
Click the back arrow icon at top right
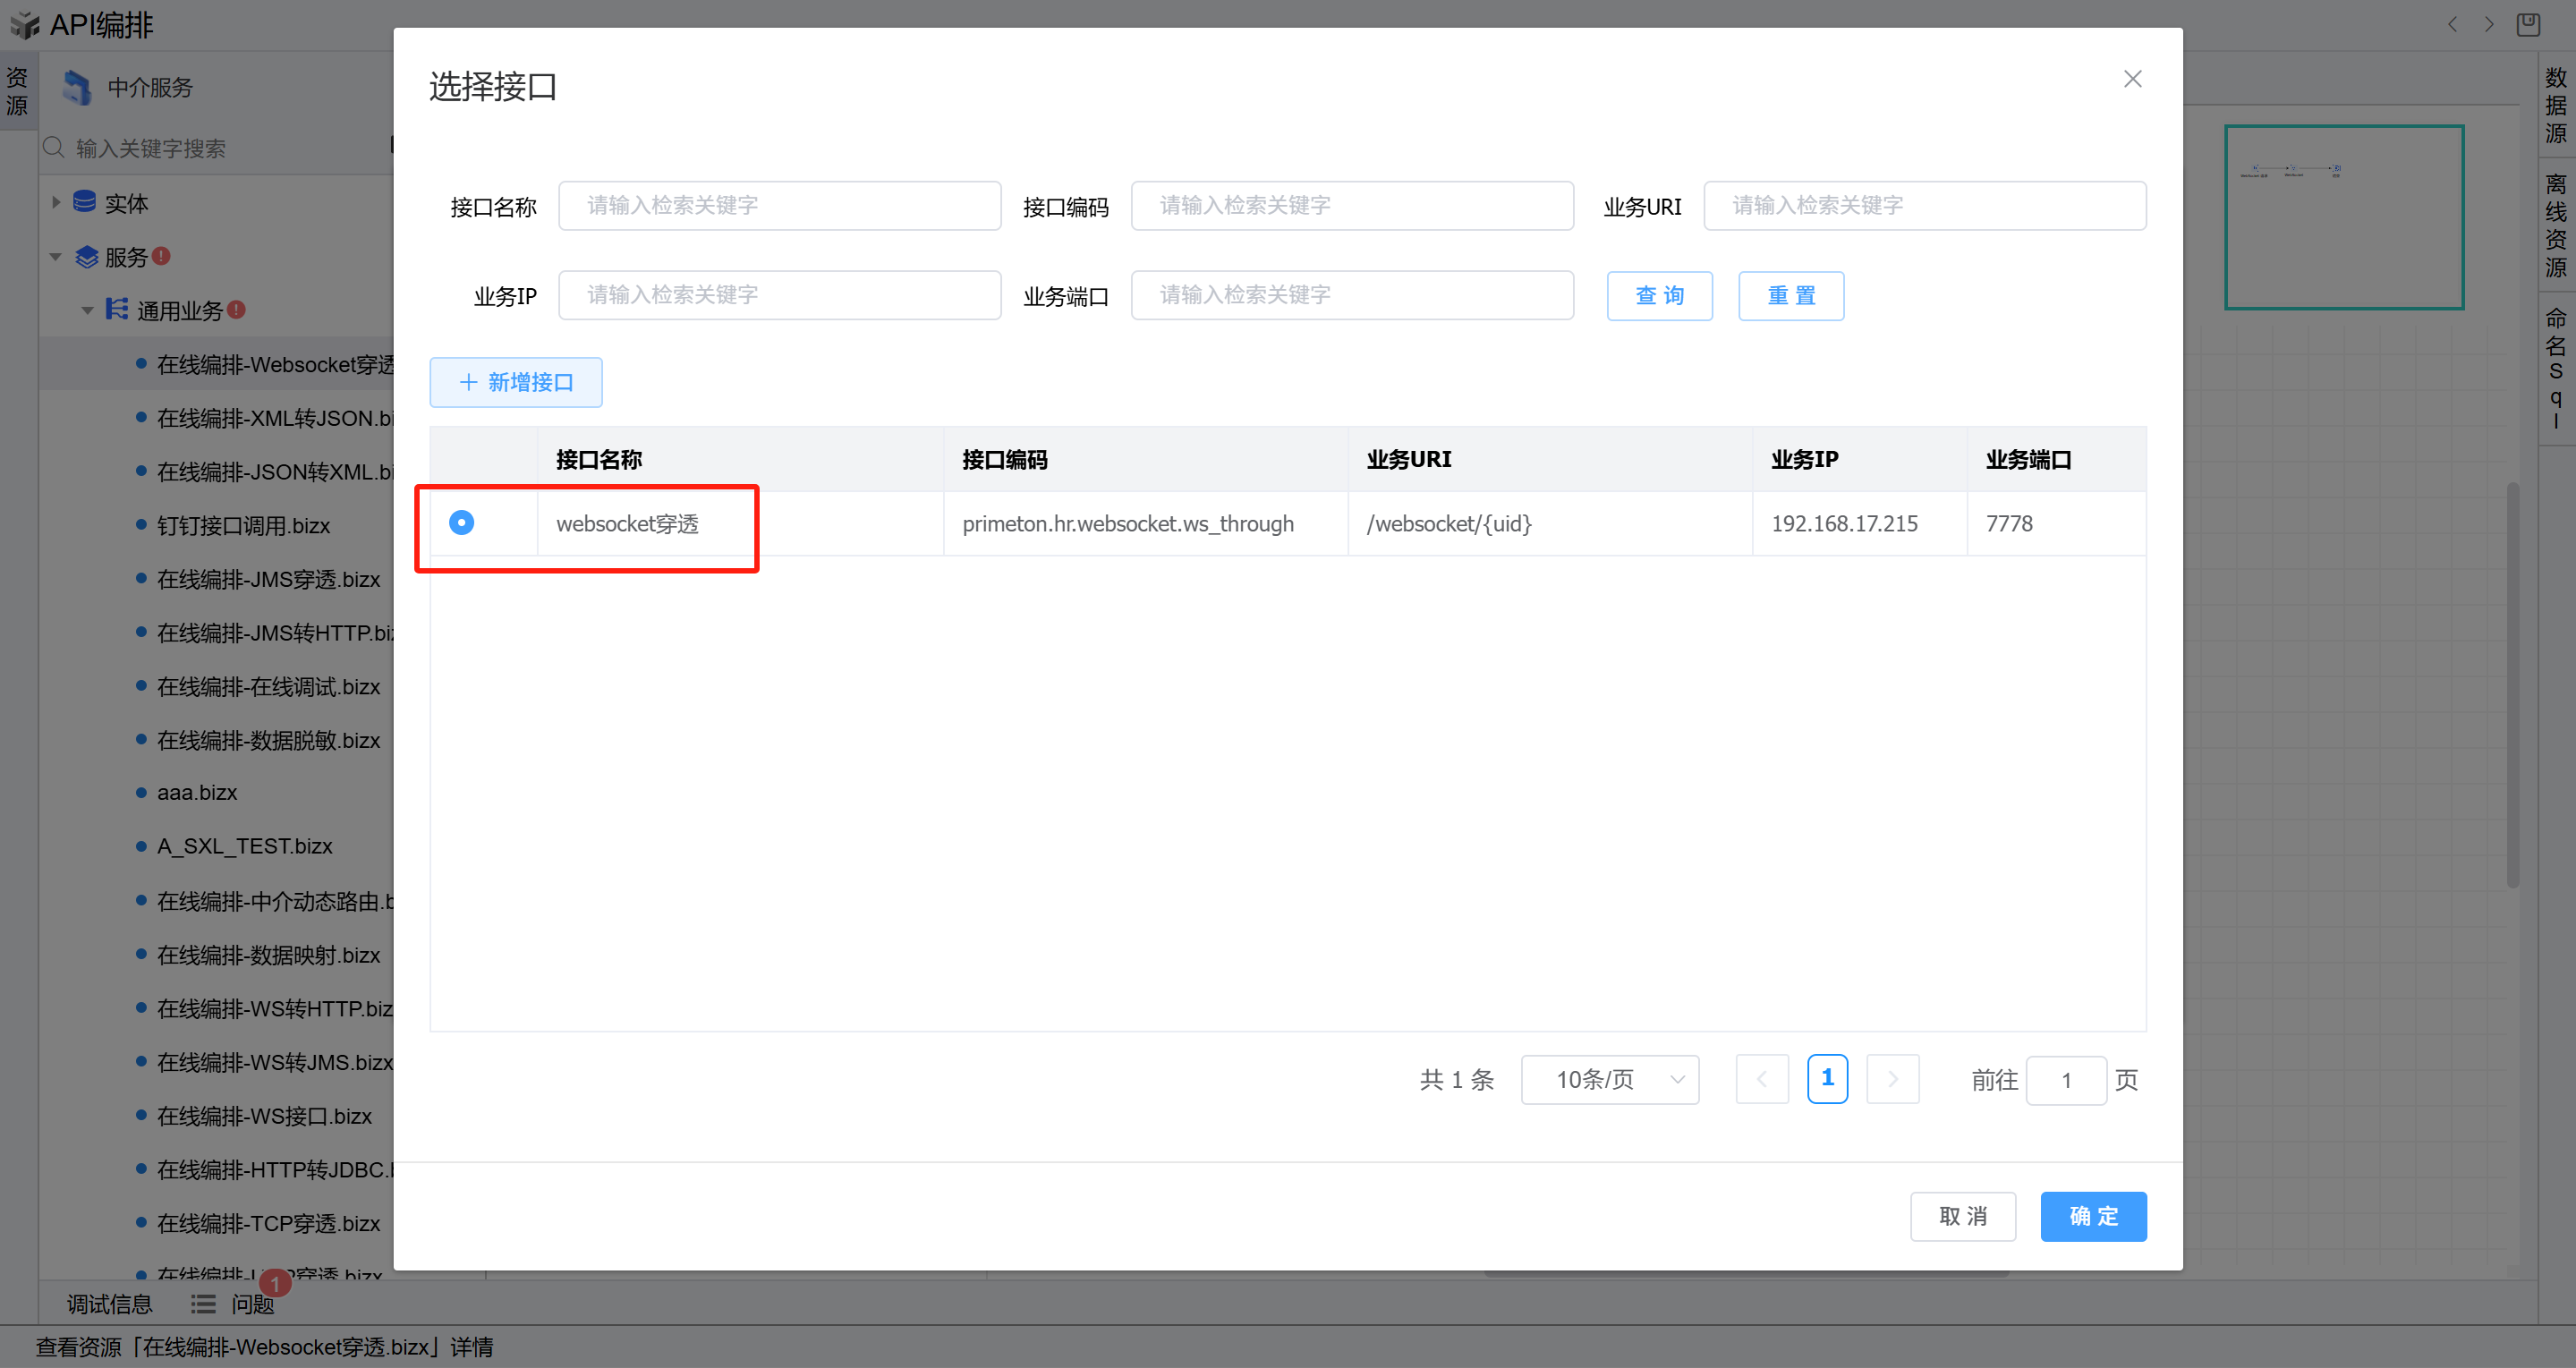pos(2452,24)
